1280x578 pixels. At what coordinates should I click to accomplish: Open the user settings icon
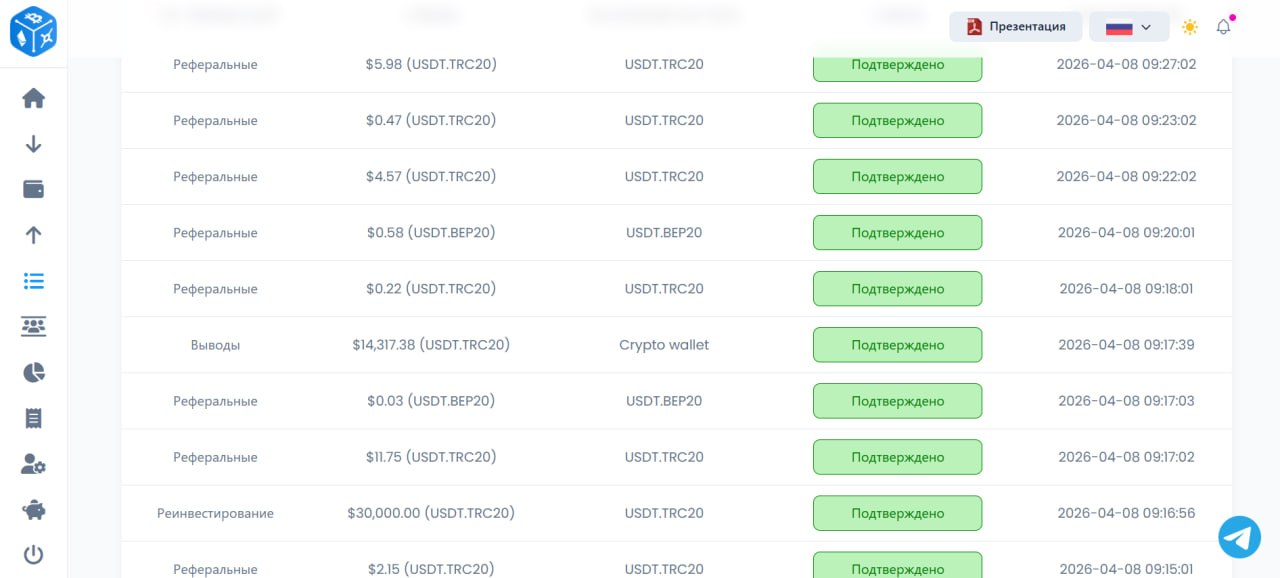coord(34,464)
